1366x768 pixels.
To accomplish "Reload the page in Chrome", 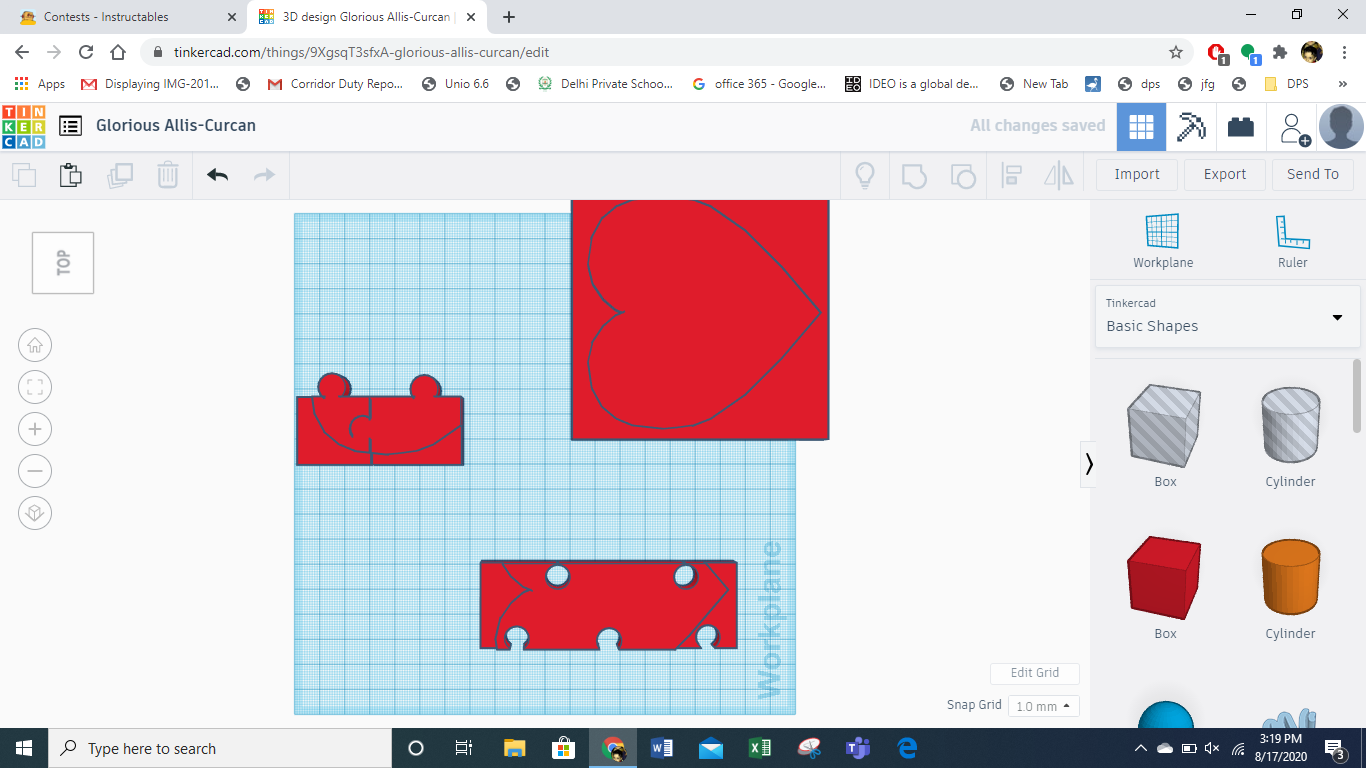I will tap(86, 52).
